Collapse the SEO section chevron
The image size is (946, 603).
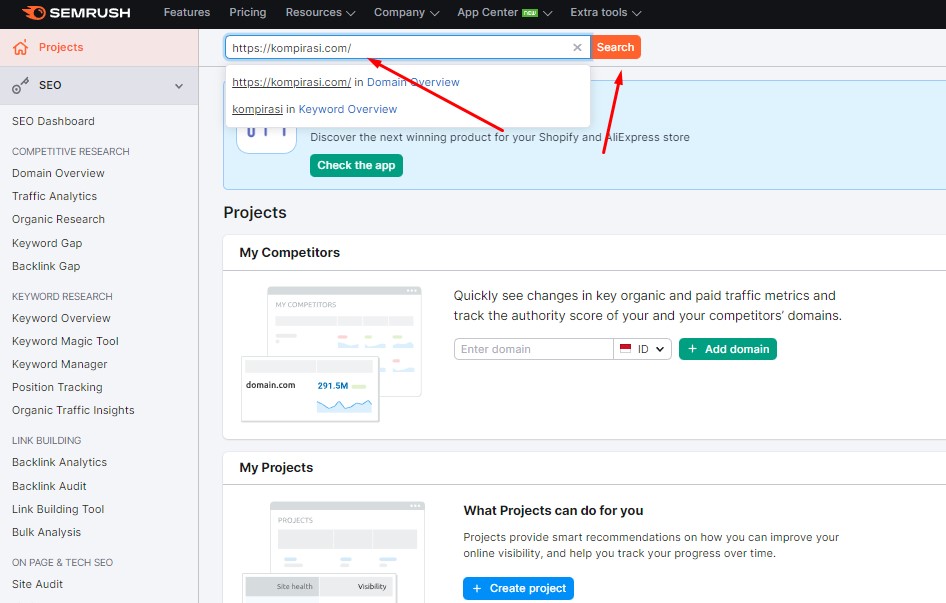(179, 86)
